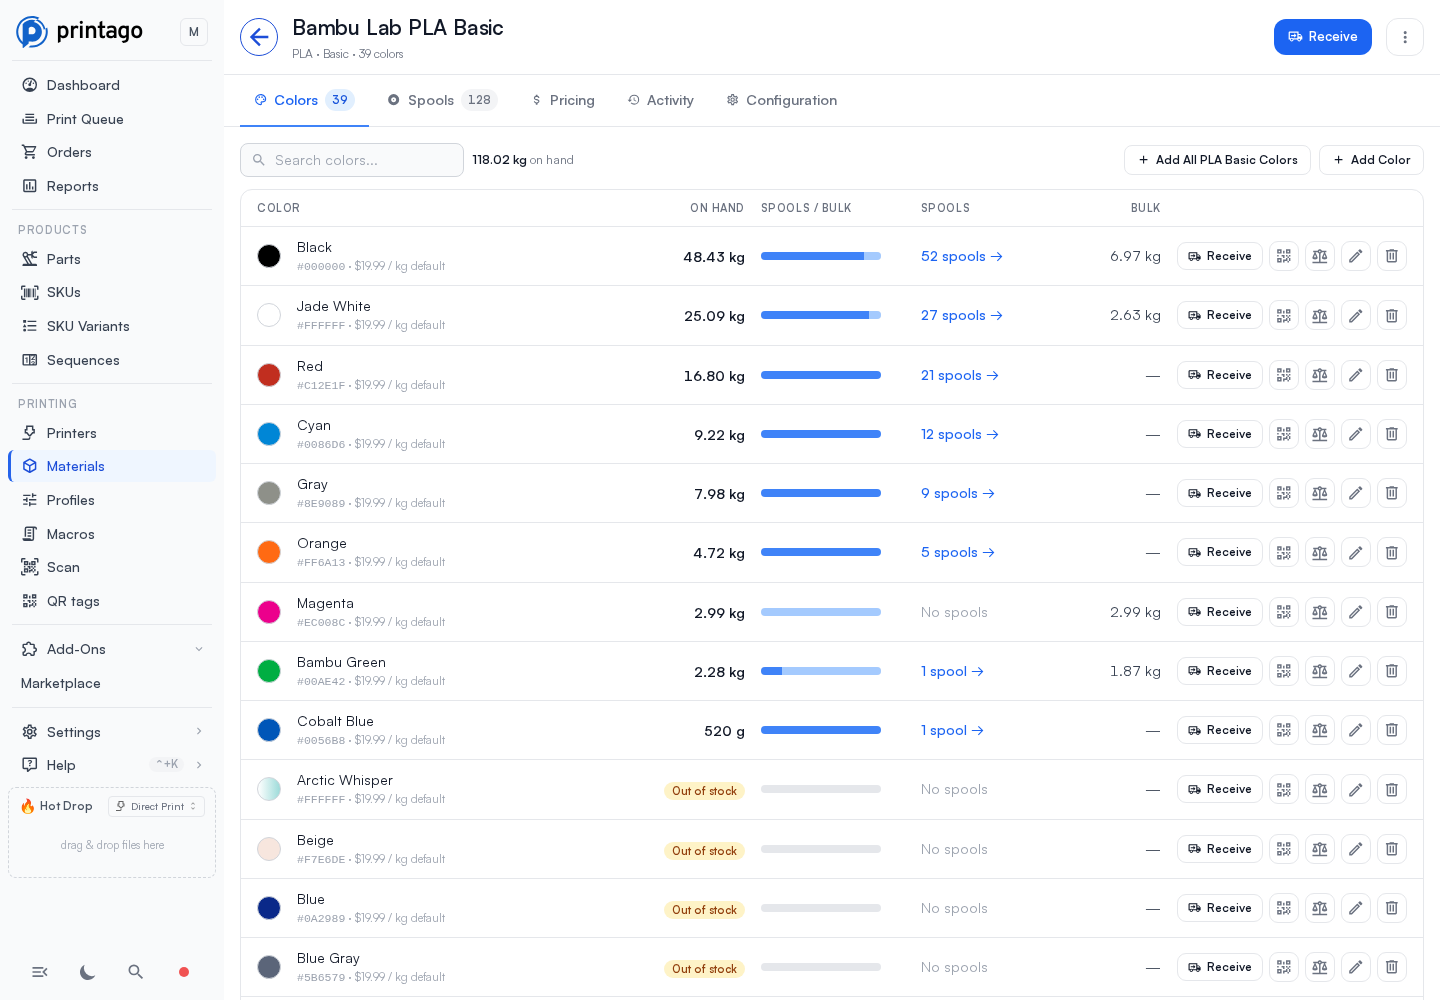1440x1000 pixels.
Task: Click the Hot Drop file drop zone
Action: tap(112, 846)
